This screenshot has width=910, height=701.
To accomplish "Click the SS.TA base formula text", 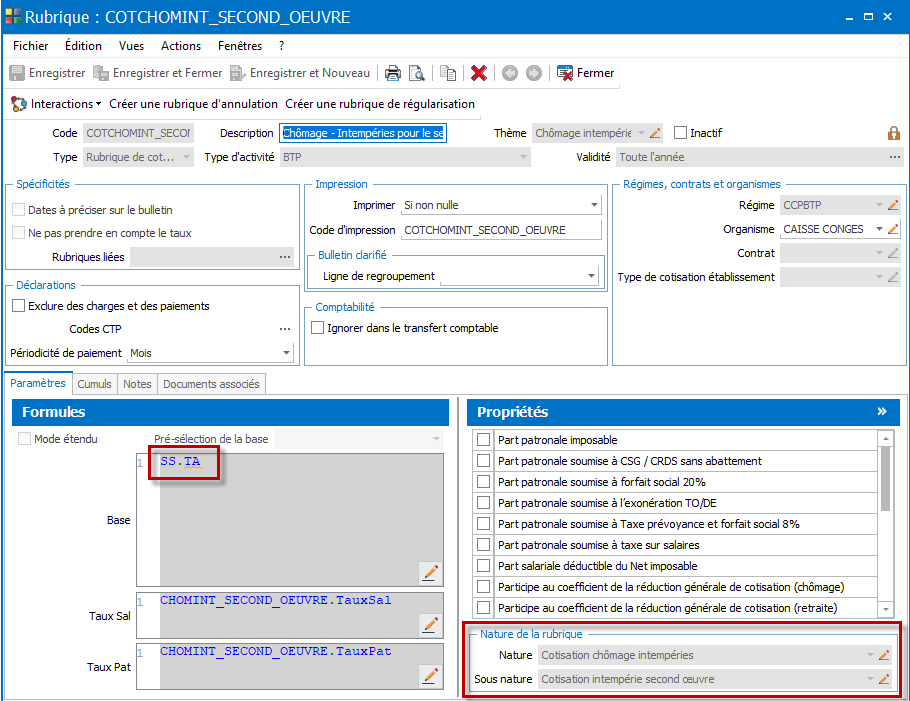I will tap(180, 461).
